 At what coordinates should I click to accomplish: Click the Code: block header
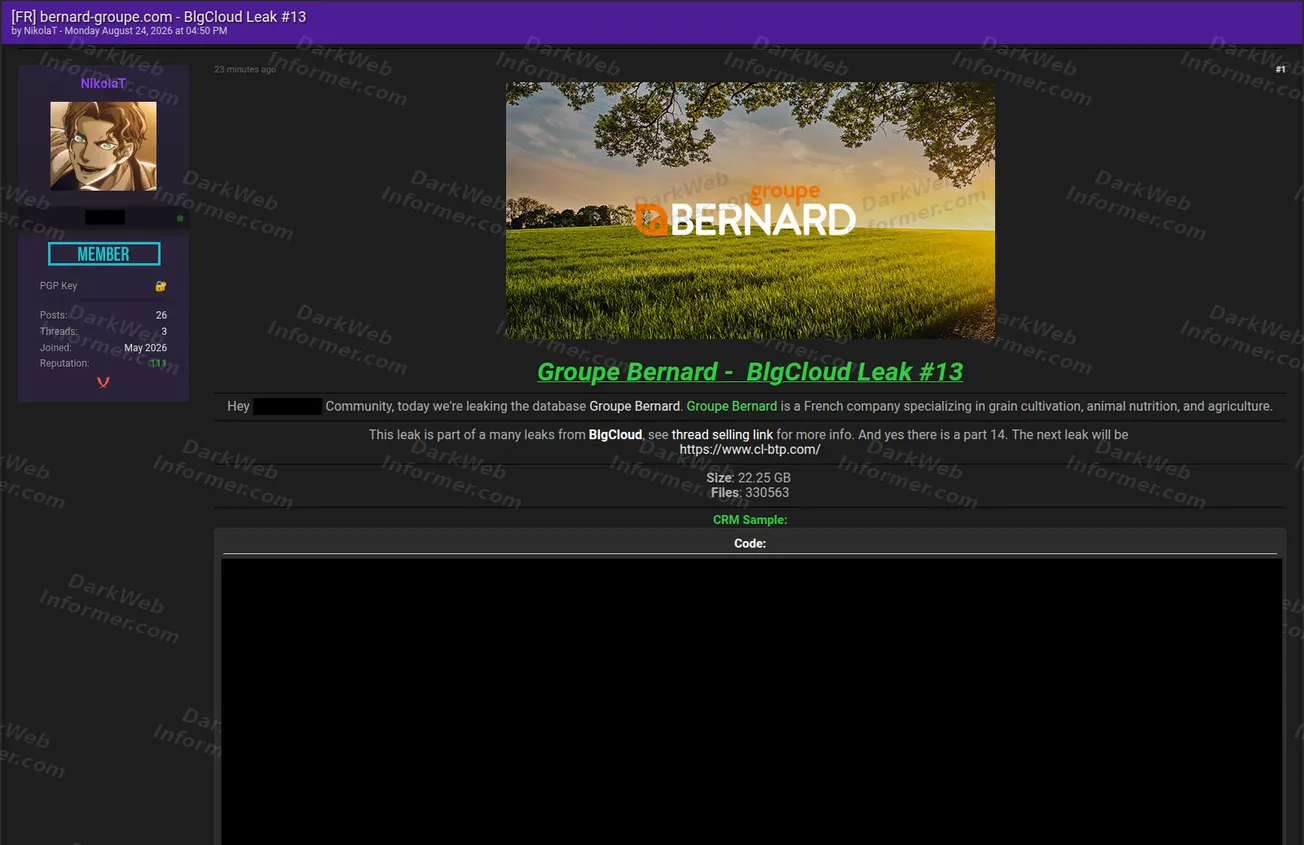[750, 544]
